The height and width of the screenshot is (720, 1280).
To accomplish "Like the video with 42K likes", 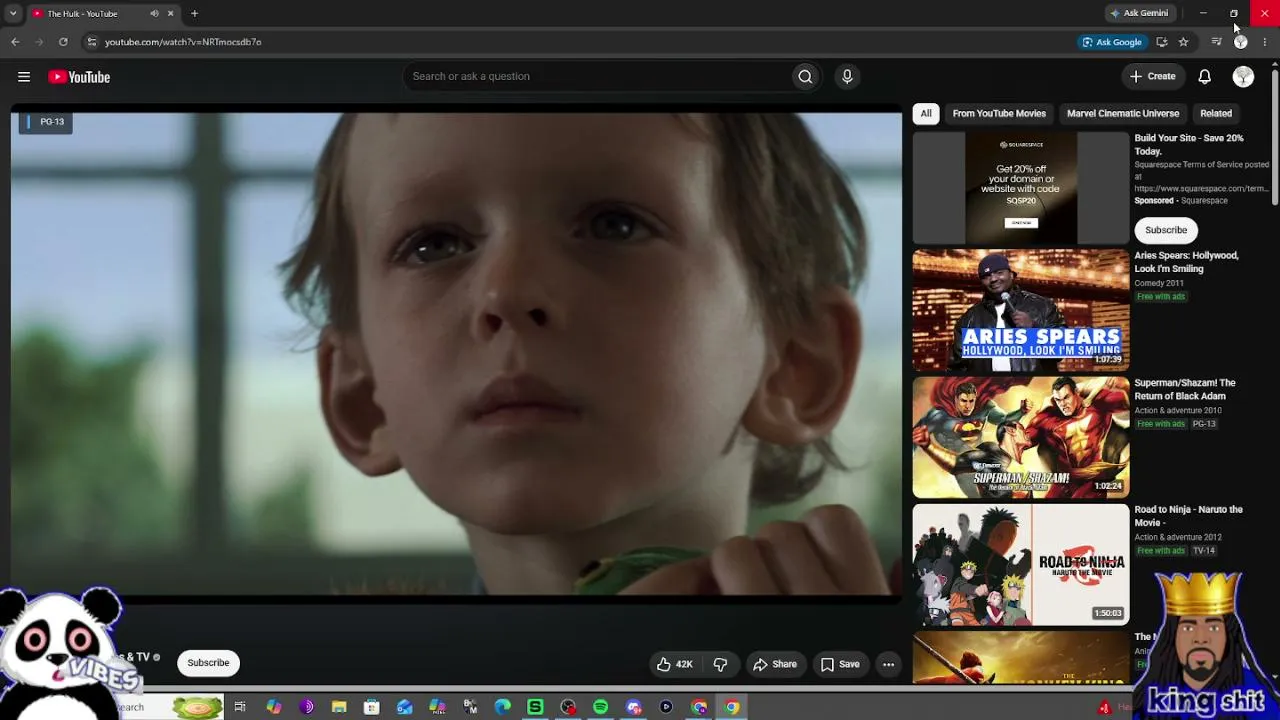I will [675, 664].
